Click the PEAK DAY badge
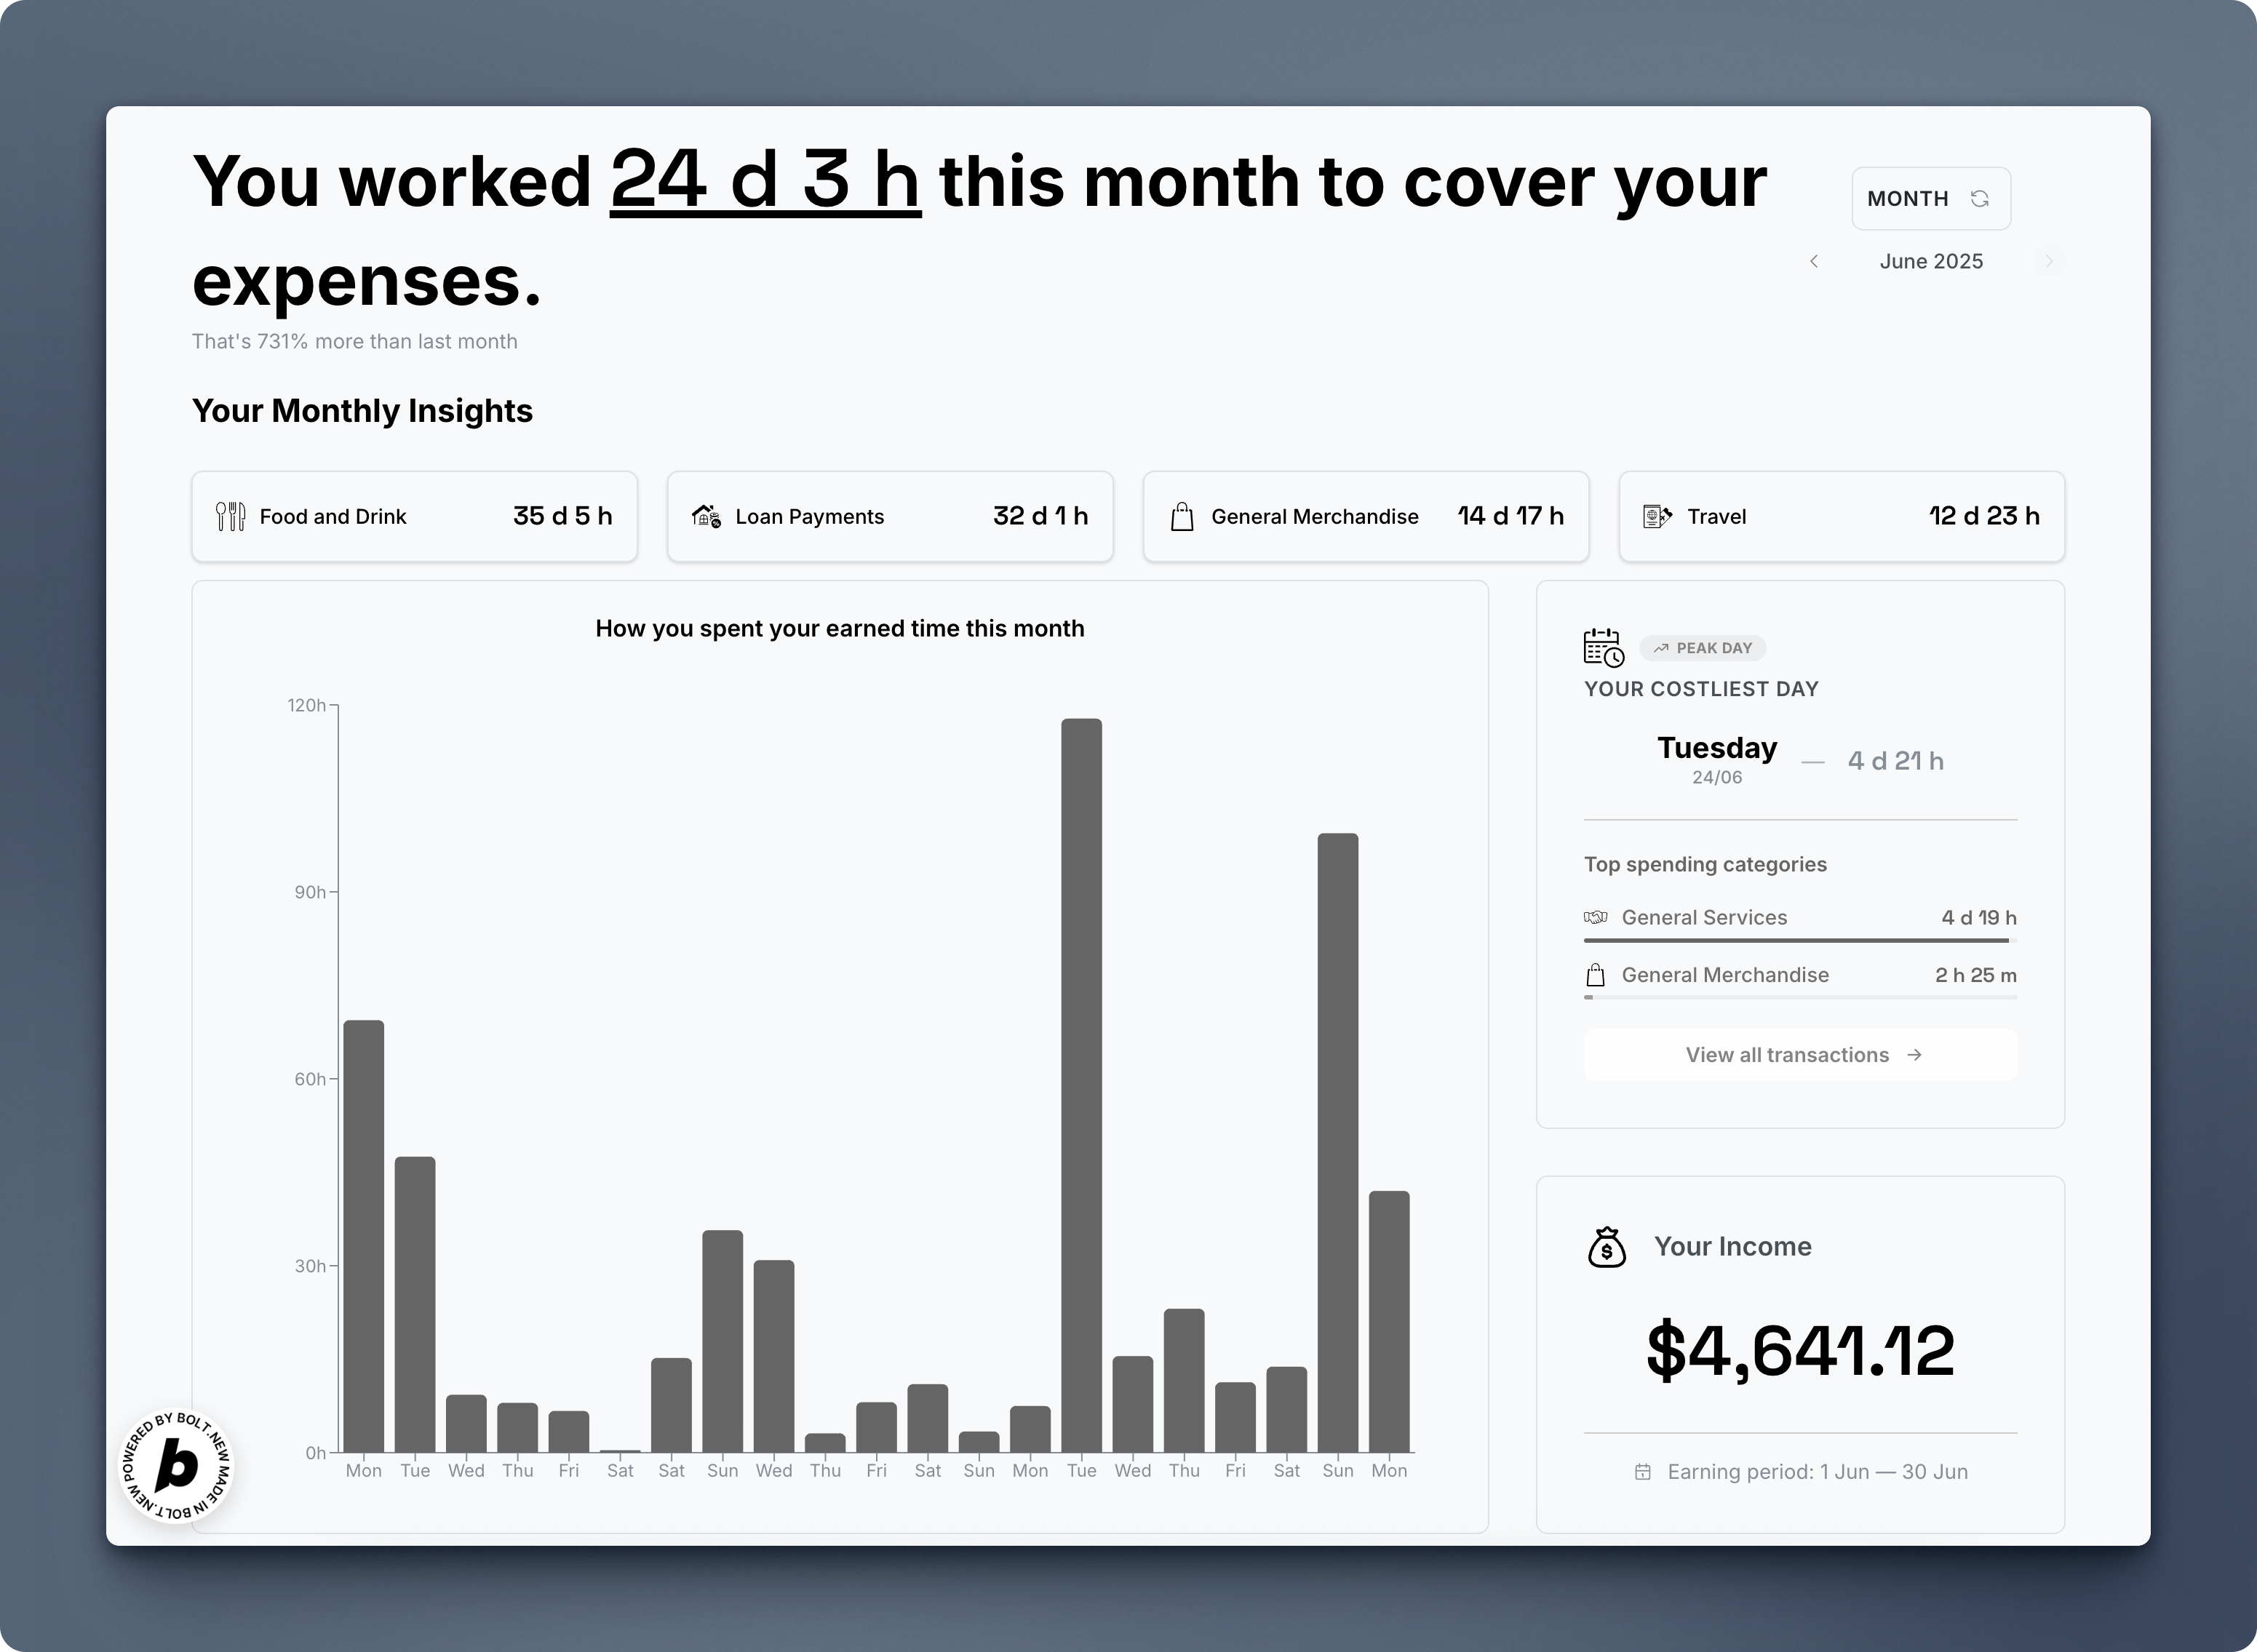2257x1652 pixels. [1703, 648]
